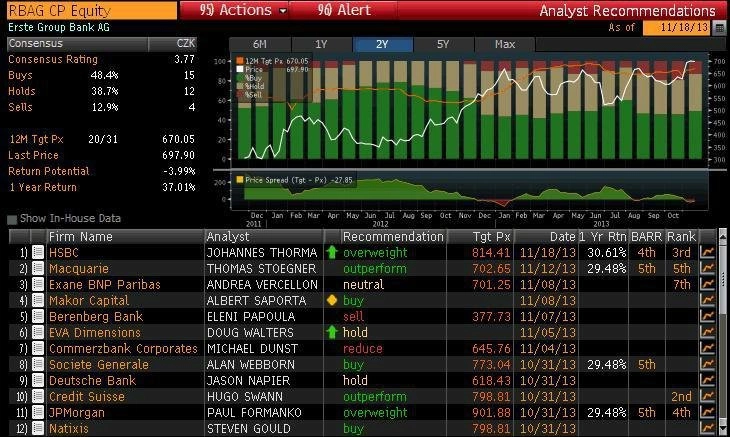
Task: Click green upgrade arrow in EVA Dimensions row
Action: click(332, 332)
